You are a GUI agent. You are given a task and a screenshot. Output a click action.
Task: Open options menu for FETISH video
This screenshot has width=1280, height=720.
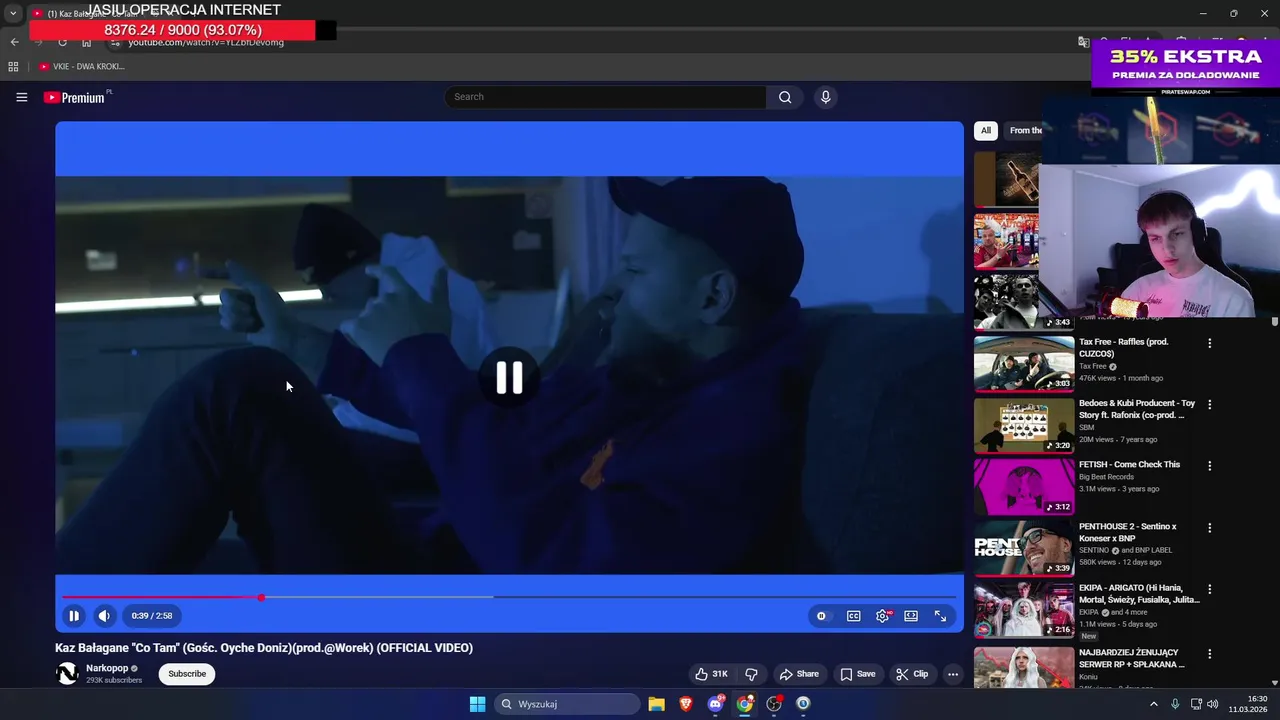pos(1209,466)
